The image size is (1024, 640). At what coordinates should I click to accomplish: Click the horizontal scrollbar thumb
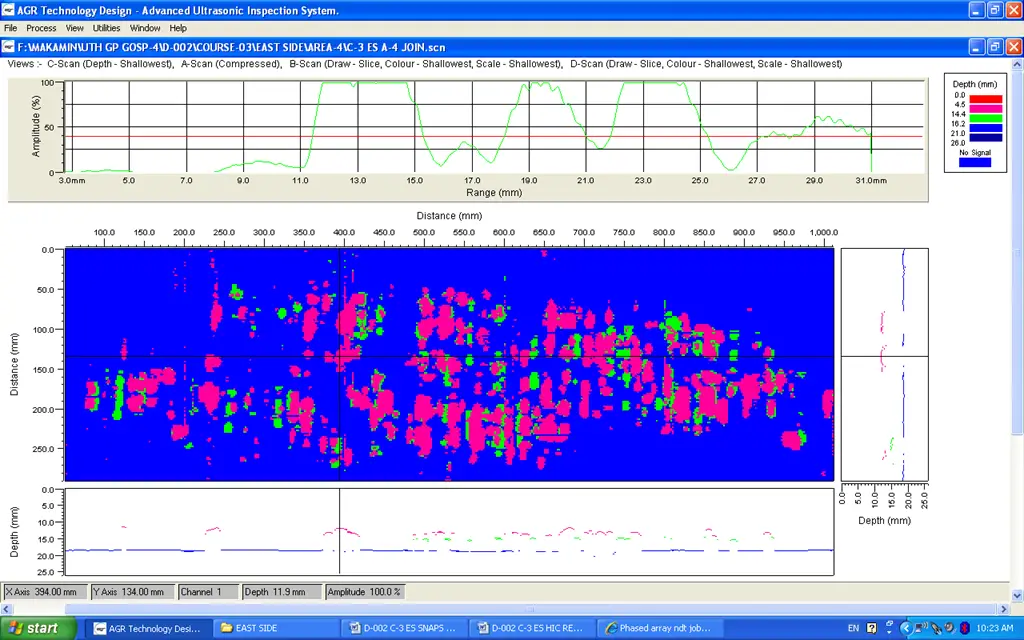click(531, 609)
